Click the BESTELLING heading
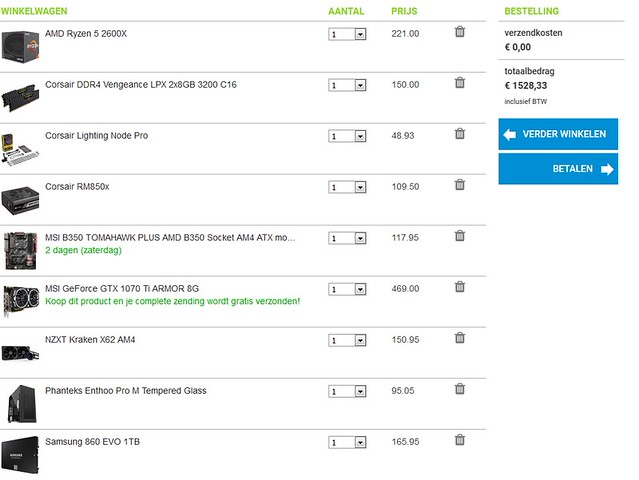The height and width of the screenshot is (480, 639). tap(531, 11)
